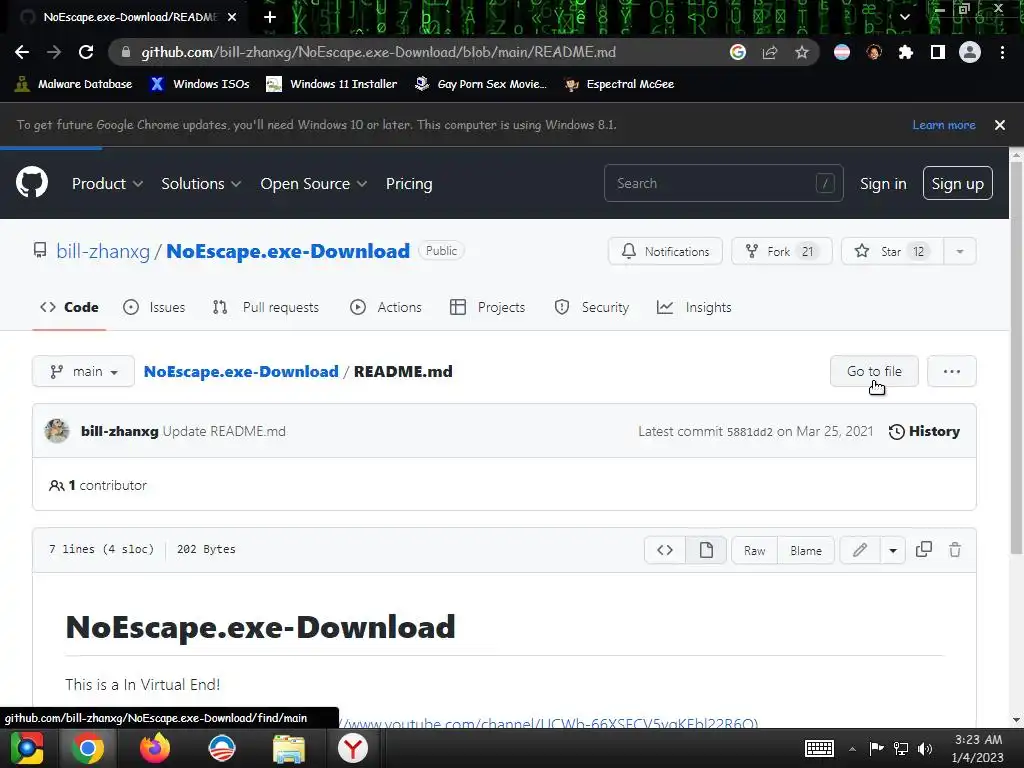Image resolution: width=1024 pixels, height=768 pixels.
Task: Click the browser address bar URL
Action: [378, 52]
